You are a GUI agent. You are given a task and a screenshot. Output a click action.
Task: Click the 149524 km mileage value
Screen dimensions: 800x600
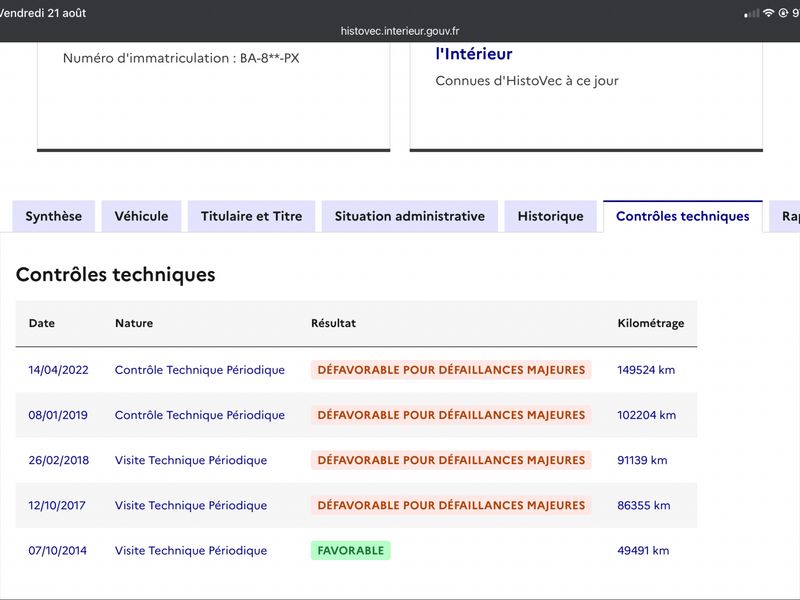(646, 370)
